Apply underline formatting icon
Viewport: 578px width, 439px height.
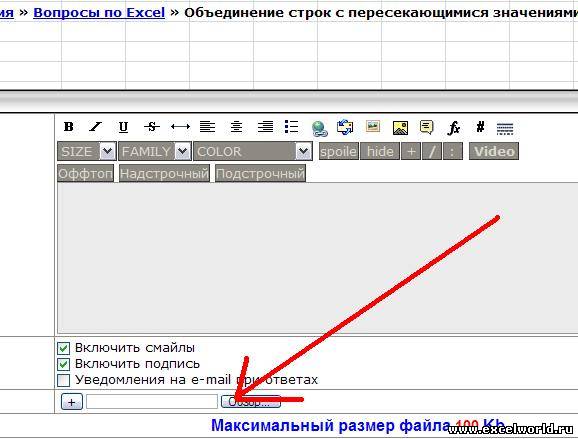point(123,127)
